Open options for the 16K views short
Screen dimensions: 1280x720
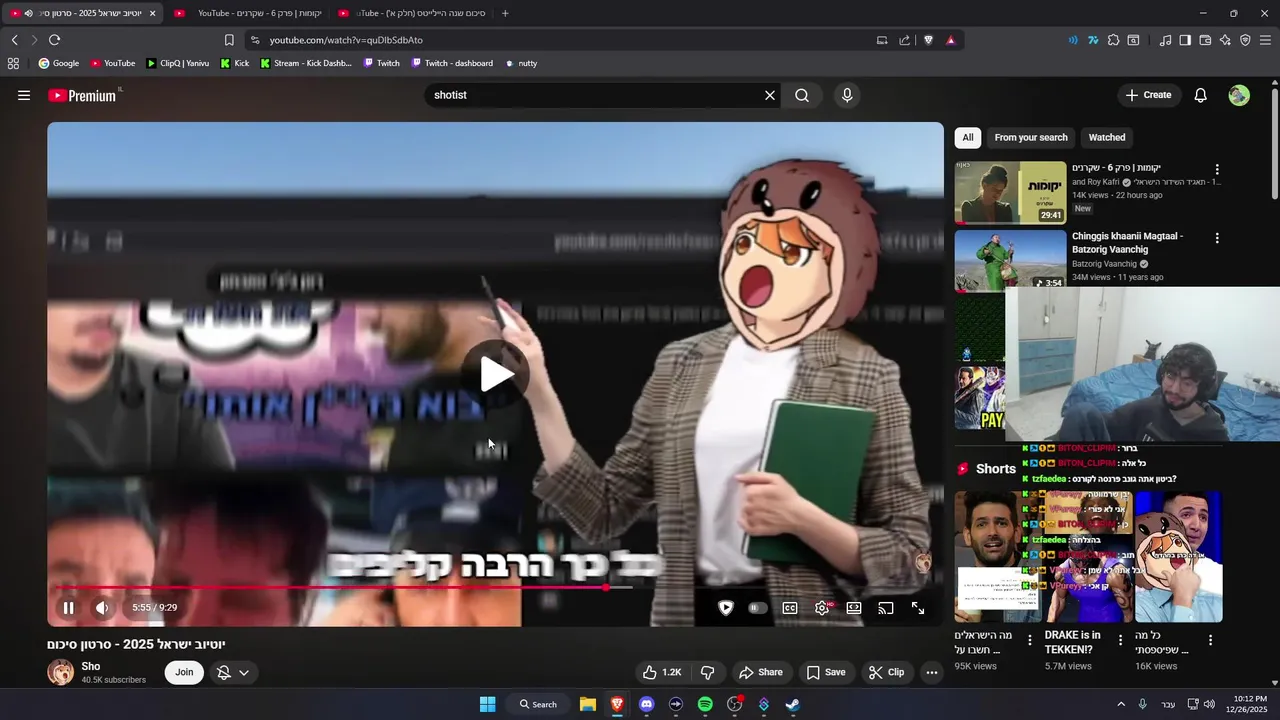1210,640
